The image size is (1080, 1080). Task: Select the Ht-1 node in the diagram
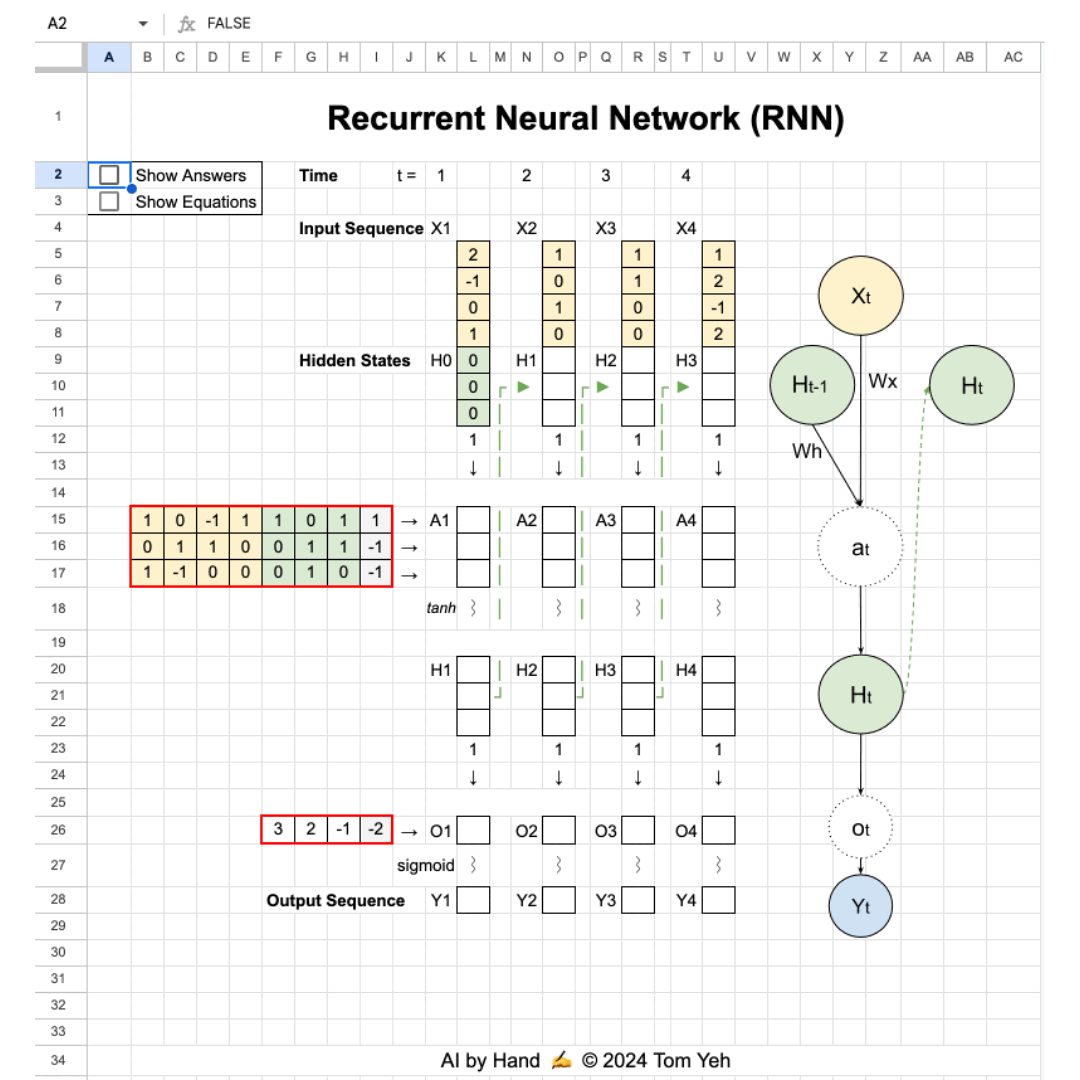[812, 385]
